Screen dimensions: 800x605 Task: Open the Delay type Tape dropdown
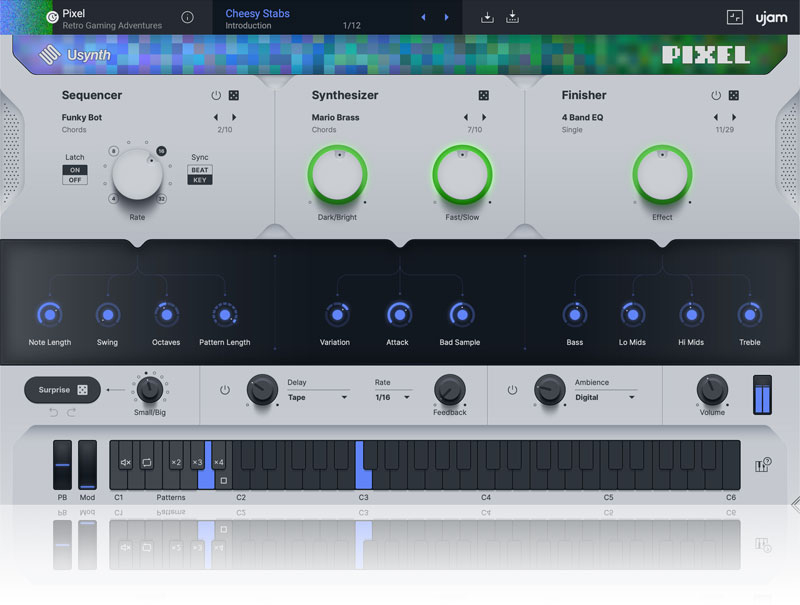(317, 397)
